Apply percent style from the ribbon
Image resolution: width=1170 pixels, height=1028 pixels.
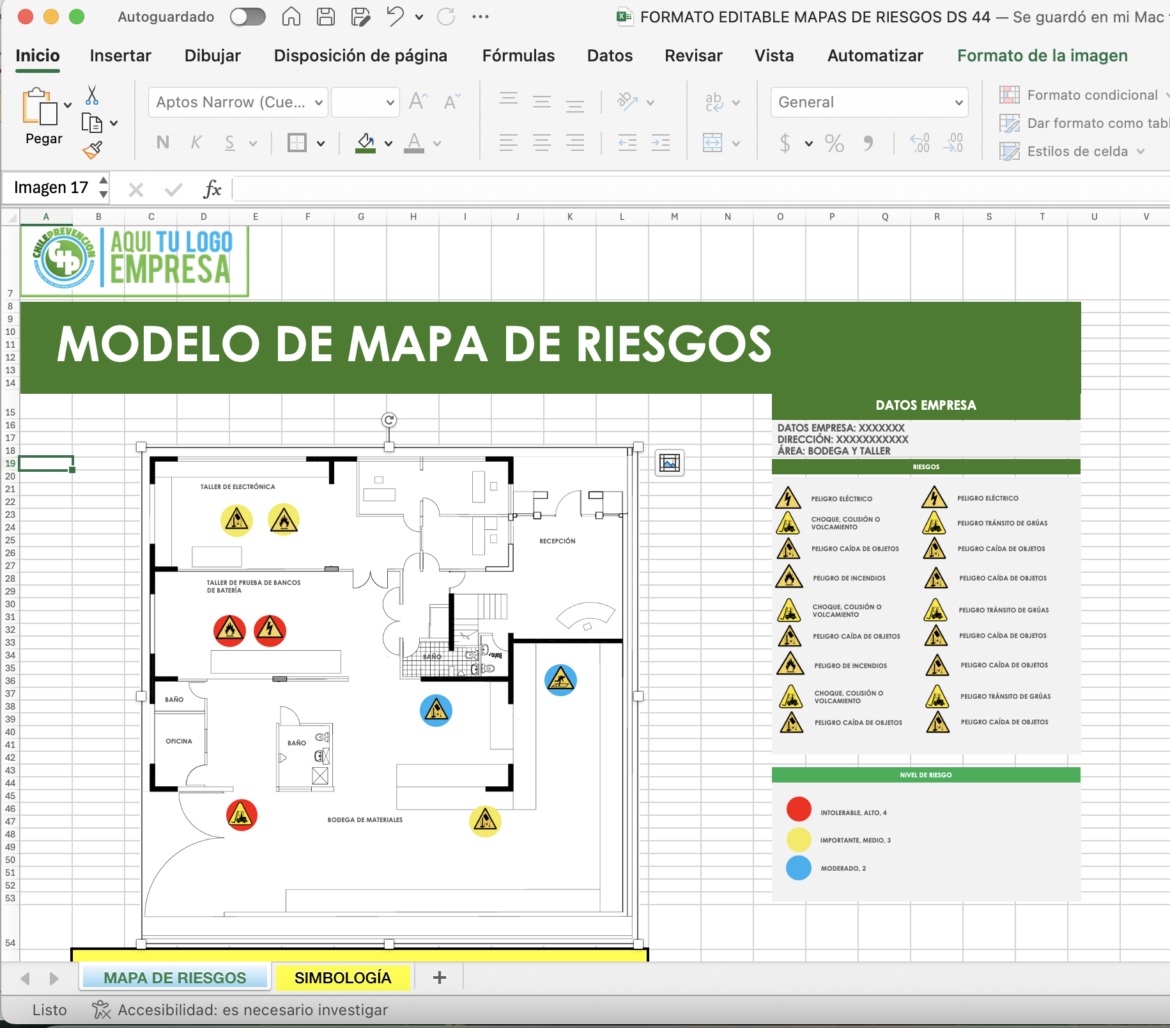(x=834, y=143)
